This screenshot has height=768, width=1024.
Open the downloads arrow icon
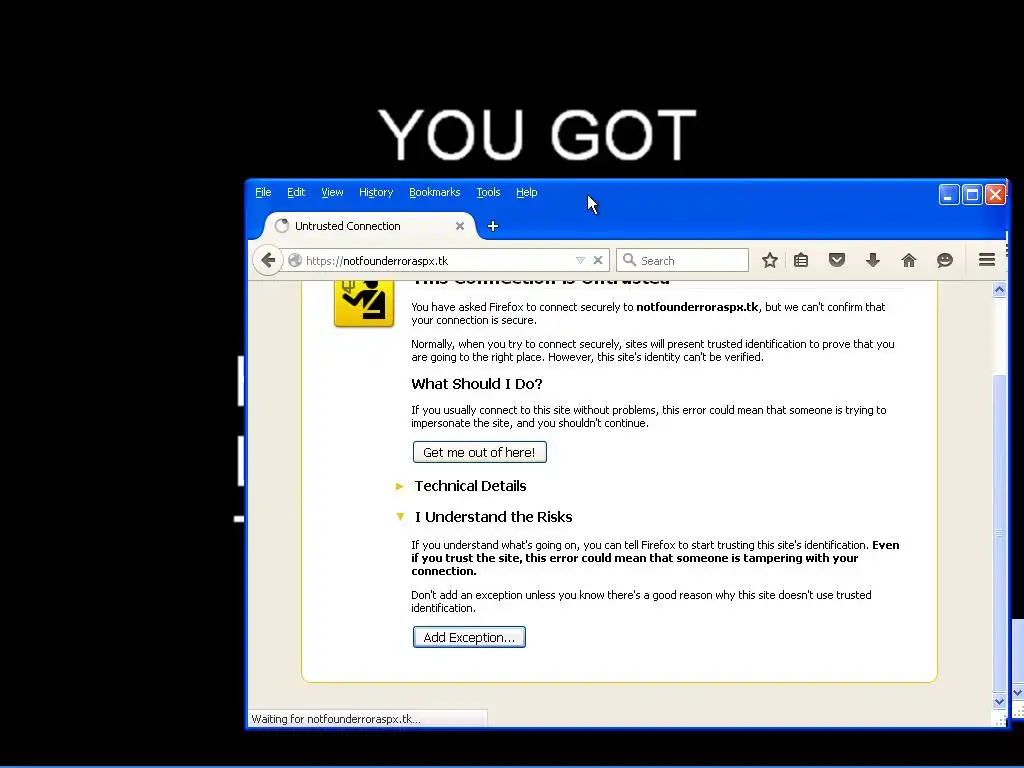(x=872, y=261)
